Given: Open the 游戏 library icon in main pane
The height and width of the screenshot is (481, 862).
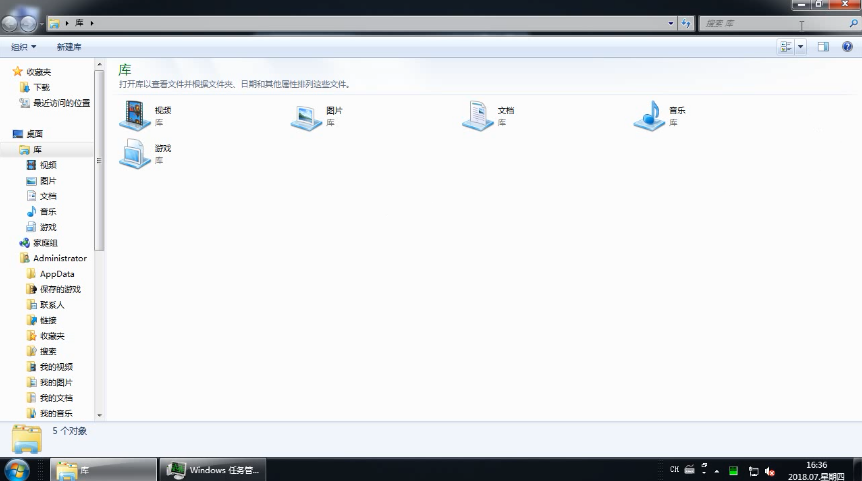Looking at the screenshot, I should (135, 153).
